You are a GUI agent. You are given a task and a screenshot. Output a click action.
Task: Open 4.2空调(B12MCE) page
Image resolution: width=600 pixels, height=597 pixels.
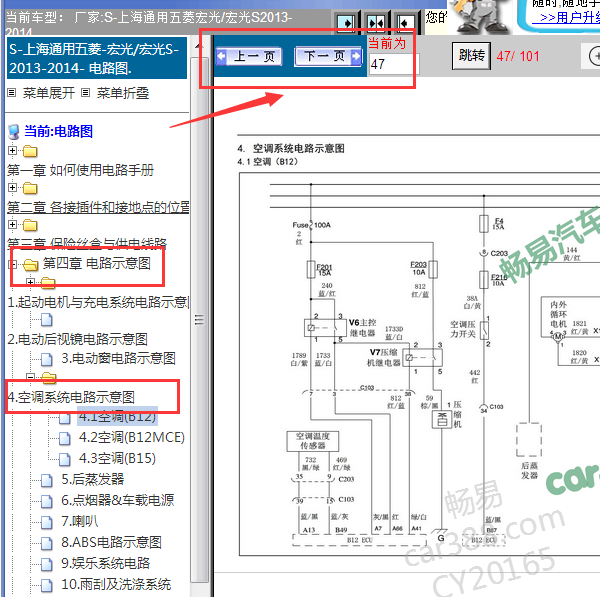[x=132, y=437]
